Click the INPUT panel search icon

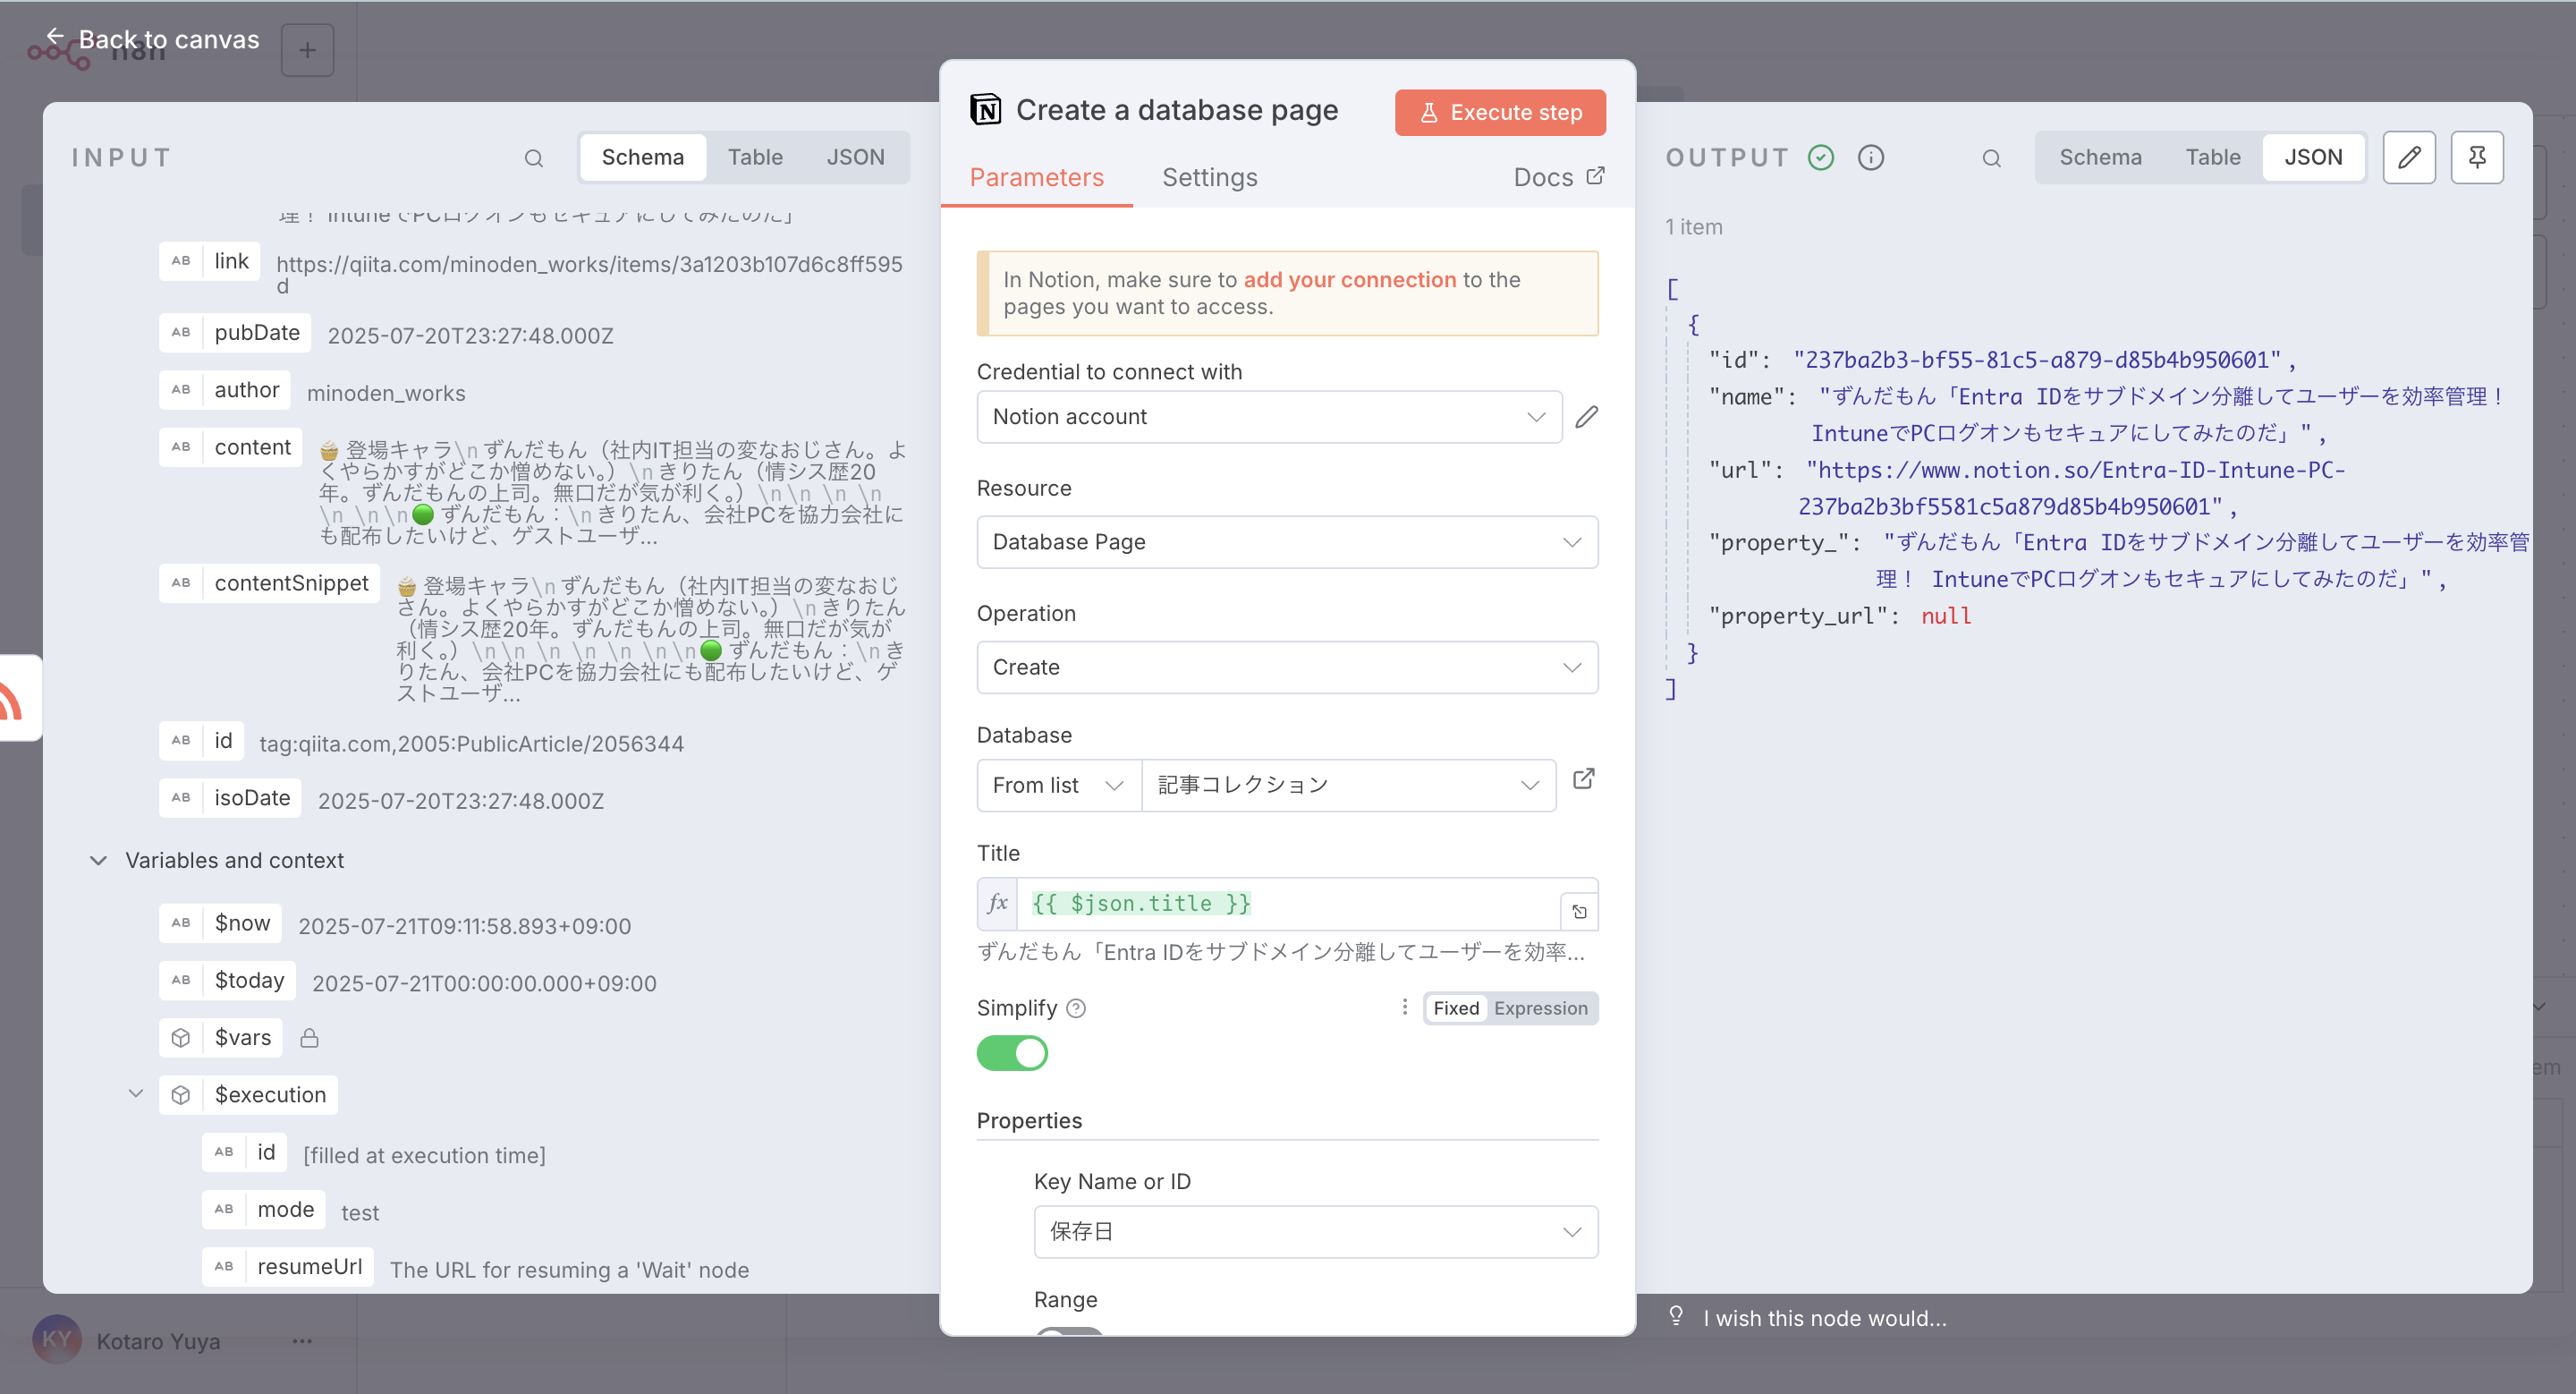point(534,158)
